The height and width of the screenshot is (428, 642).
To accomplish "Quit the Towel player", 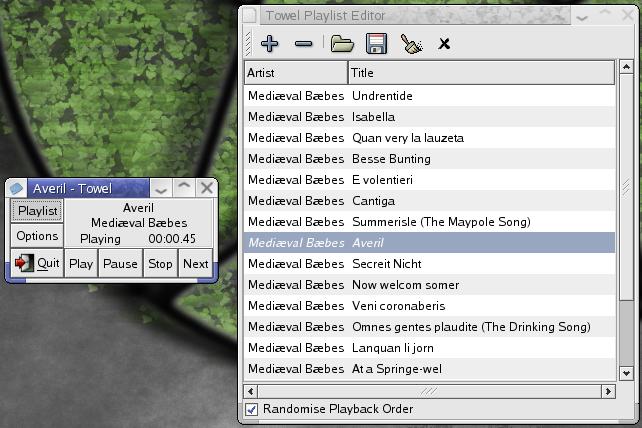I will 37,264.
